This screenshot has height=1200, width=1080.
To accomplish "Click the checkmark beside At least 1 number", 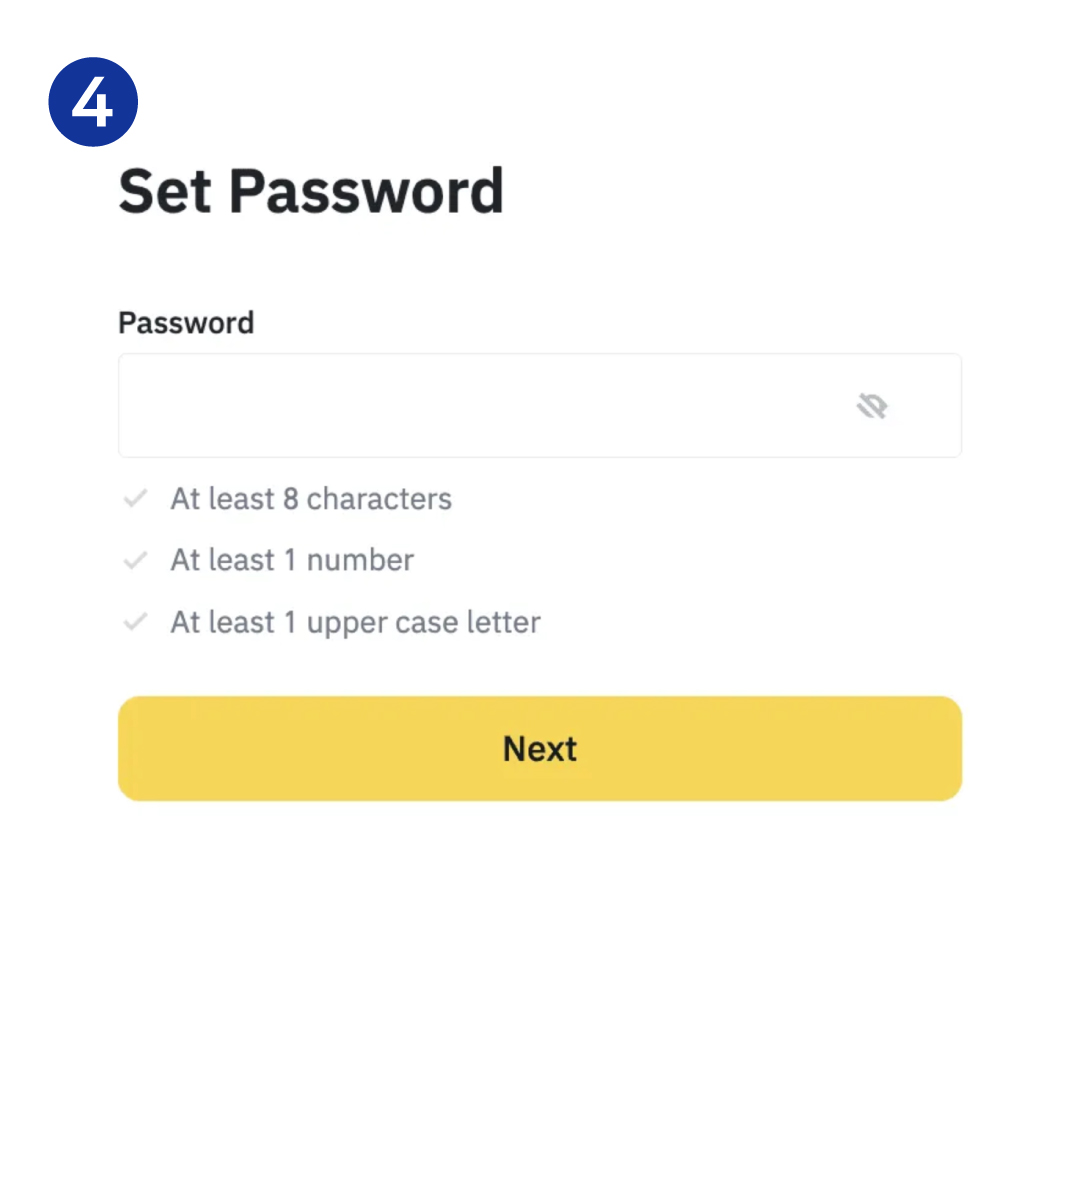I will (x=135, y=560).
